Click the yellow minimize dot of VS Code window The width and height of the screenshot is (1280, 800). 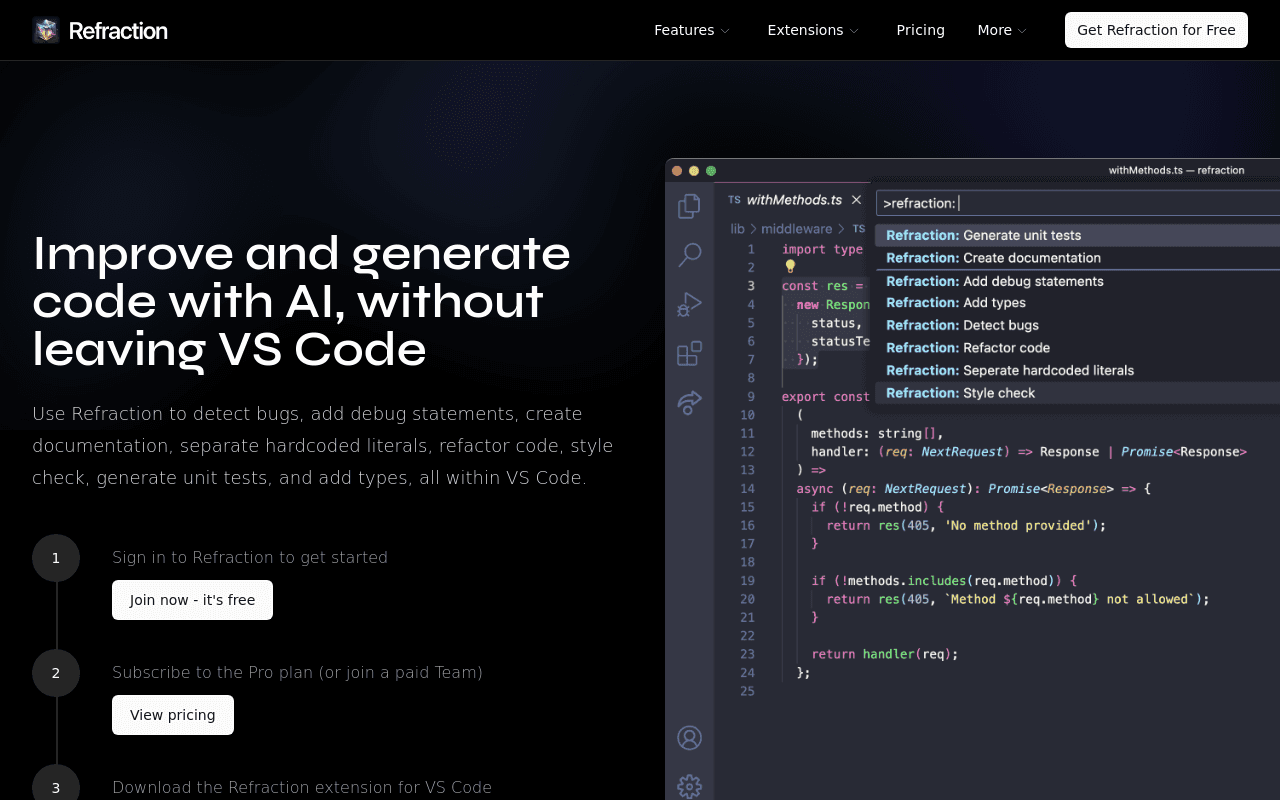(x=694, y=171)
